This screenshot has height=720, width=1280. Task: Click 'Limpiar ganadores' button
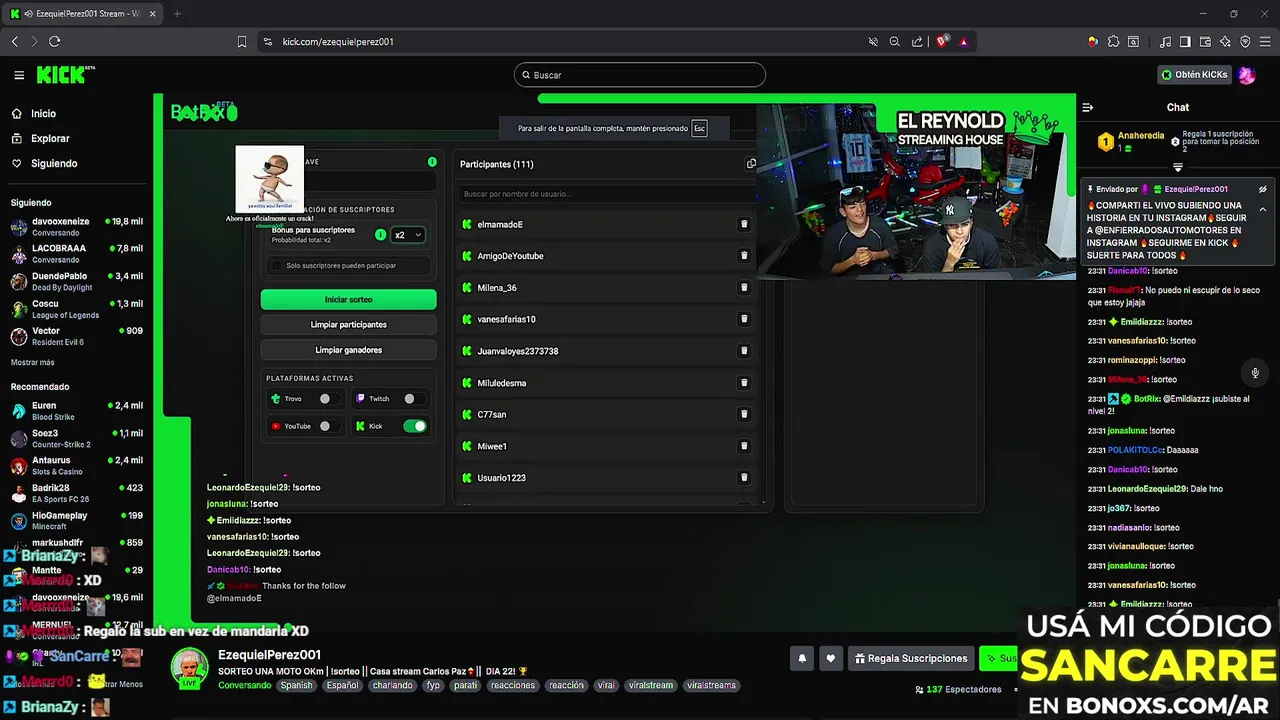[348, 350]
